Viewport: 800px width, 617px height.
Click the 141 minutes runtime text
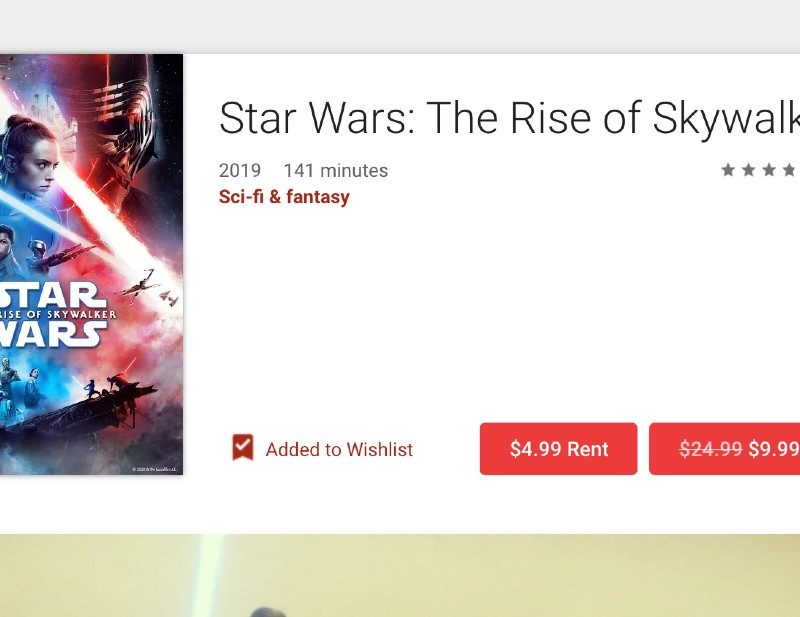(335, 171)
